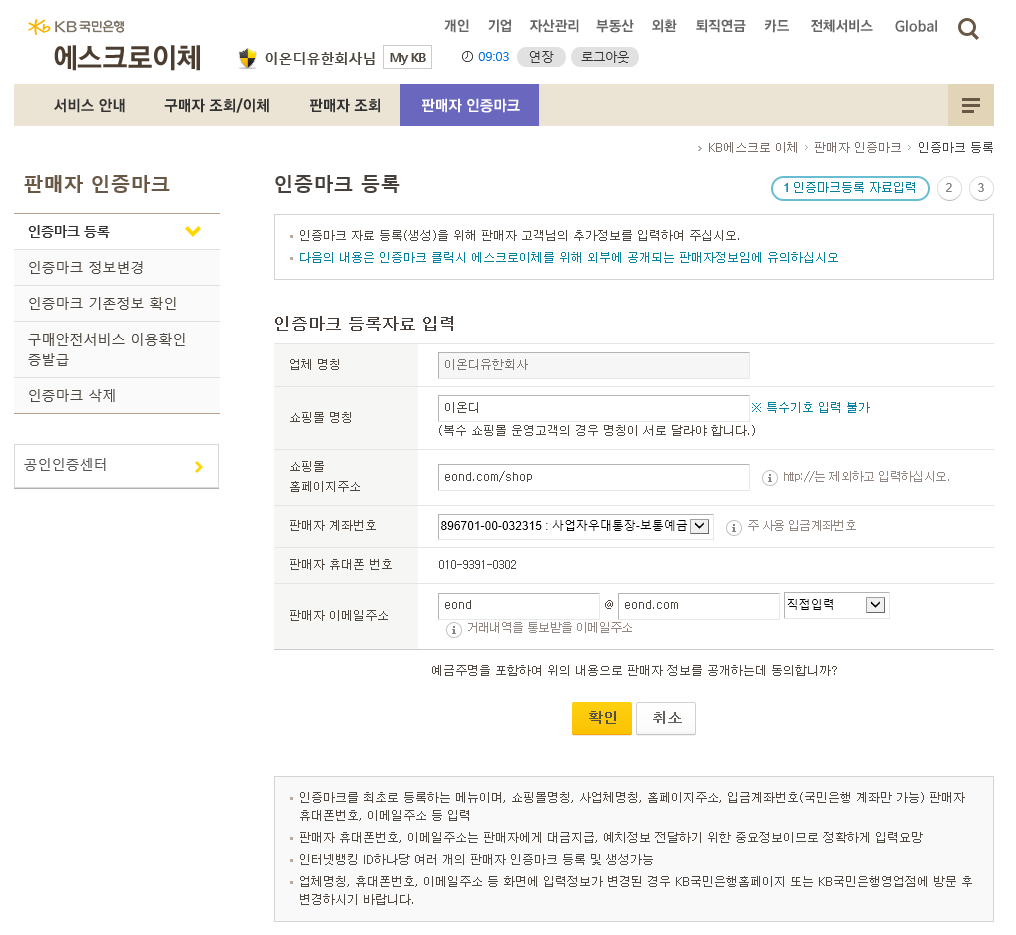
Task: Open the search magnifier icon
Action: click(968, 29)
